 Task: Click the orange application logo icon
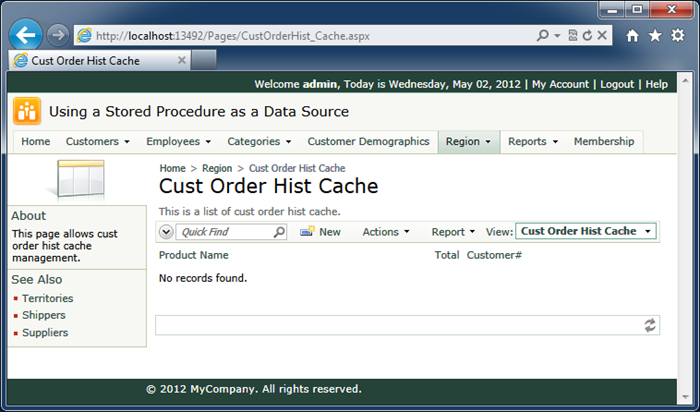pyautogui.click(x=27, y=111)
